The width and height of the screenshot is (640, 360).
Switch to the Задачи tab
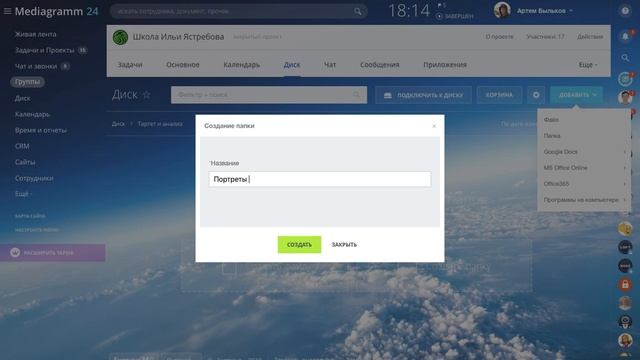tap(130, 64)
